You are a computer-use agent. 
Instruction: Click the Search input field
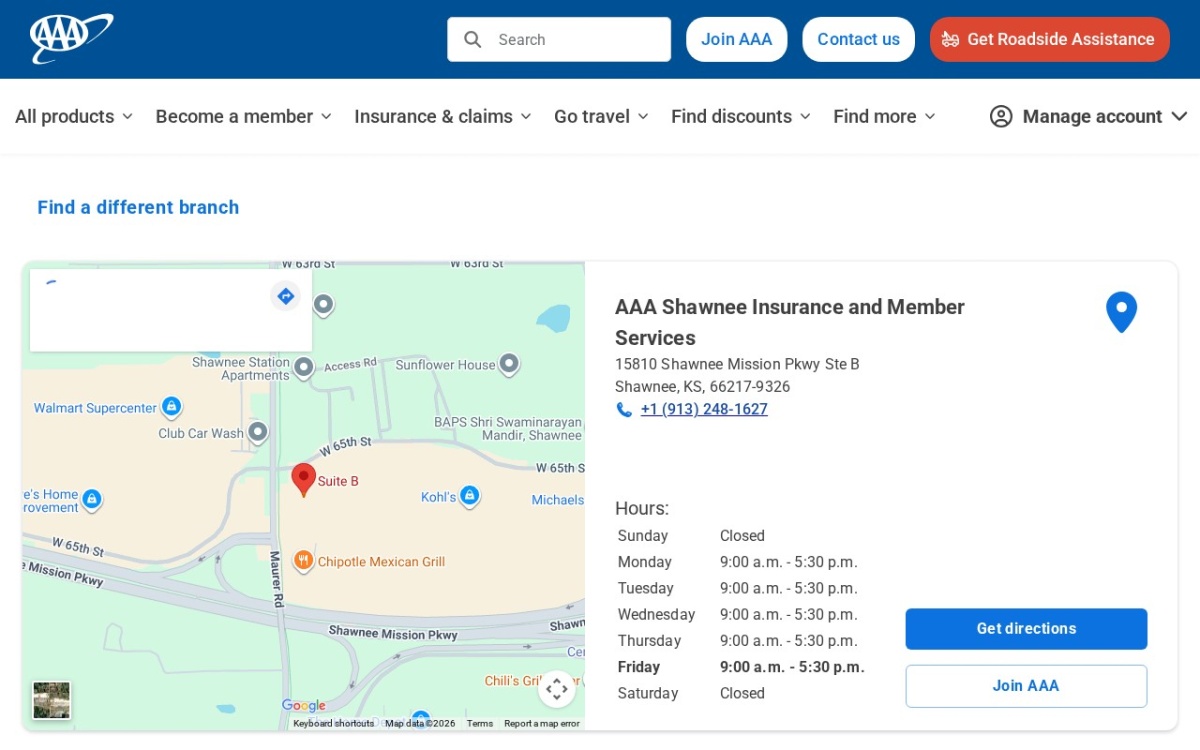(x=559, y=39)
